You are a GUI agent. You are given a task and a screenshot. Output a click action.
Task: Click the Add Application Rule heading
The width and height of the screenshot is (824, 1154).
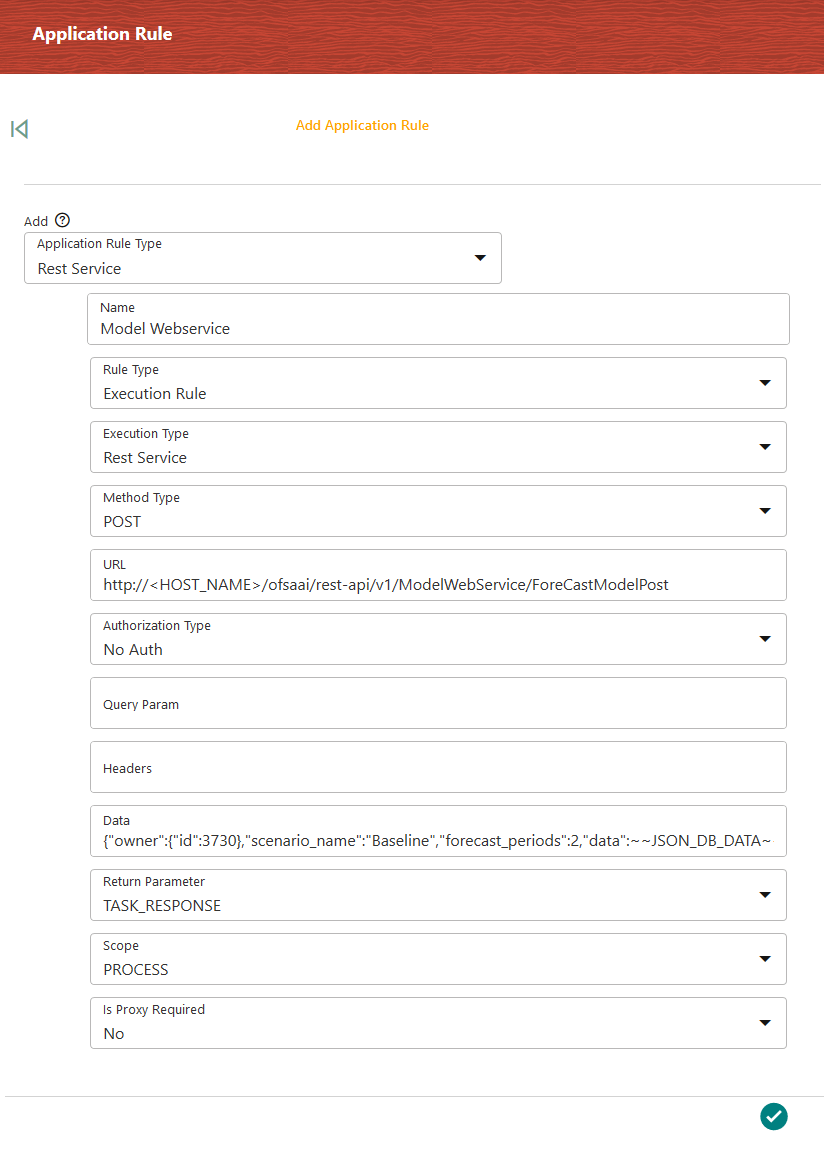[x=362, y=125]
